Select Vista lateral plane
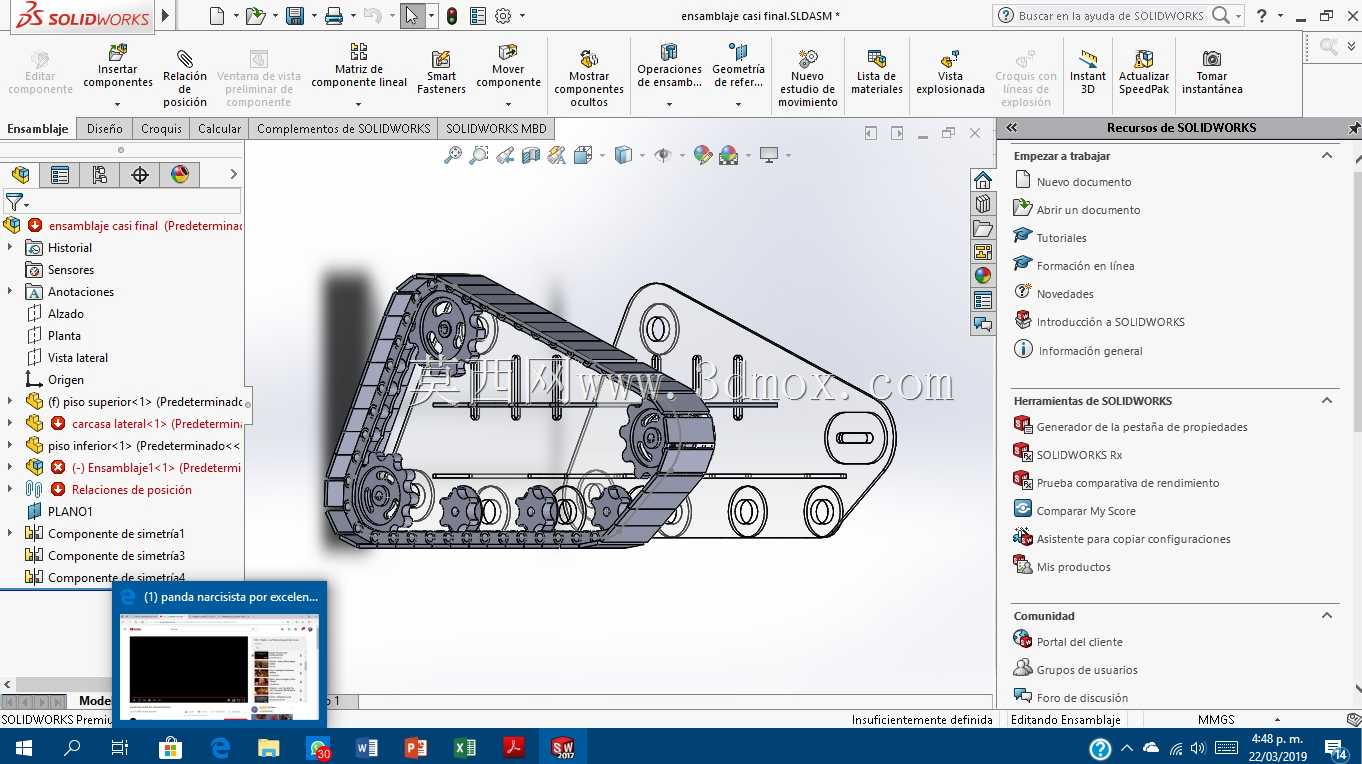The height and width of the screenshot is (764, 1362). 78,357
